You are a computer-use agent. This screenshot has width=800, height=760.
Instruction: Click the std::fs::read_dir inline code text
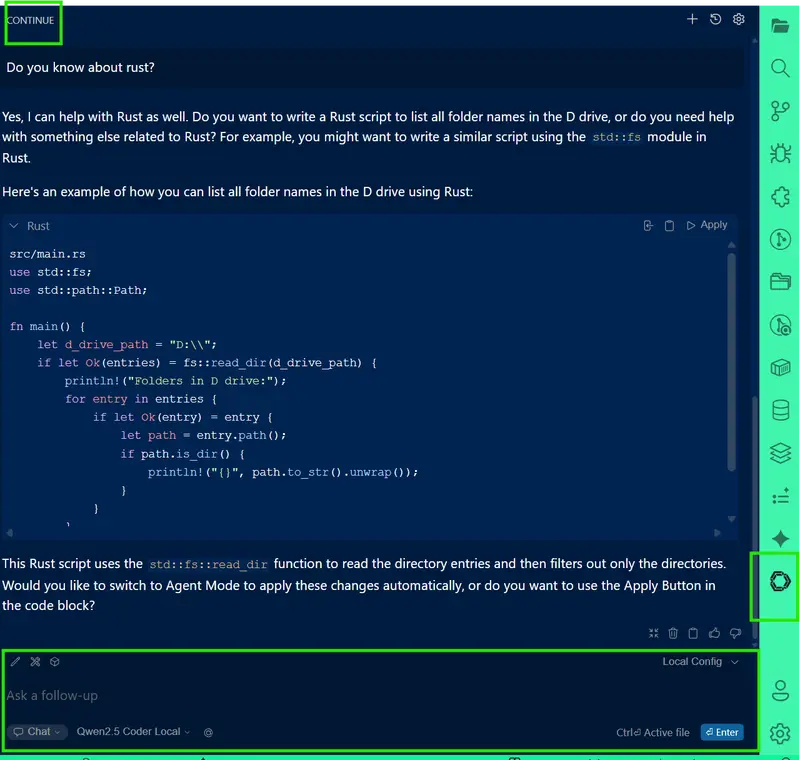point(208,564)
